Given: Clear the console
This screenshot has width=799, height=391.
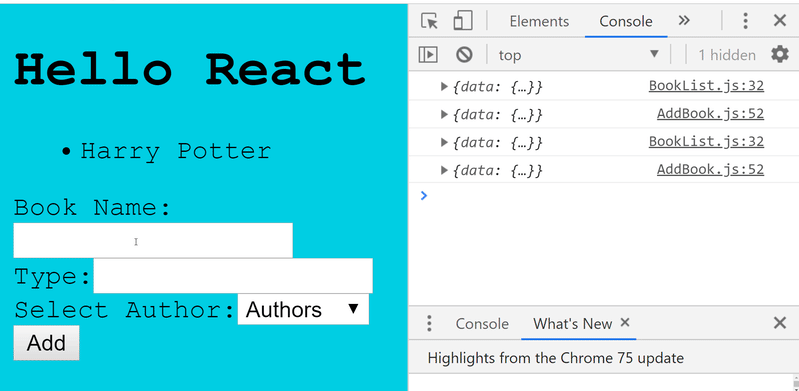Looking at the screenshot, I should click(x=464, y=55).
